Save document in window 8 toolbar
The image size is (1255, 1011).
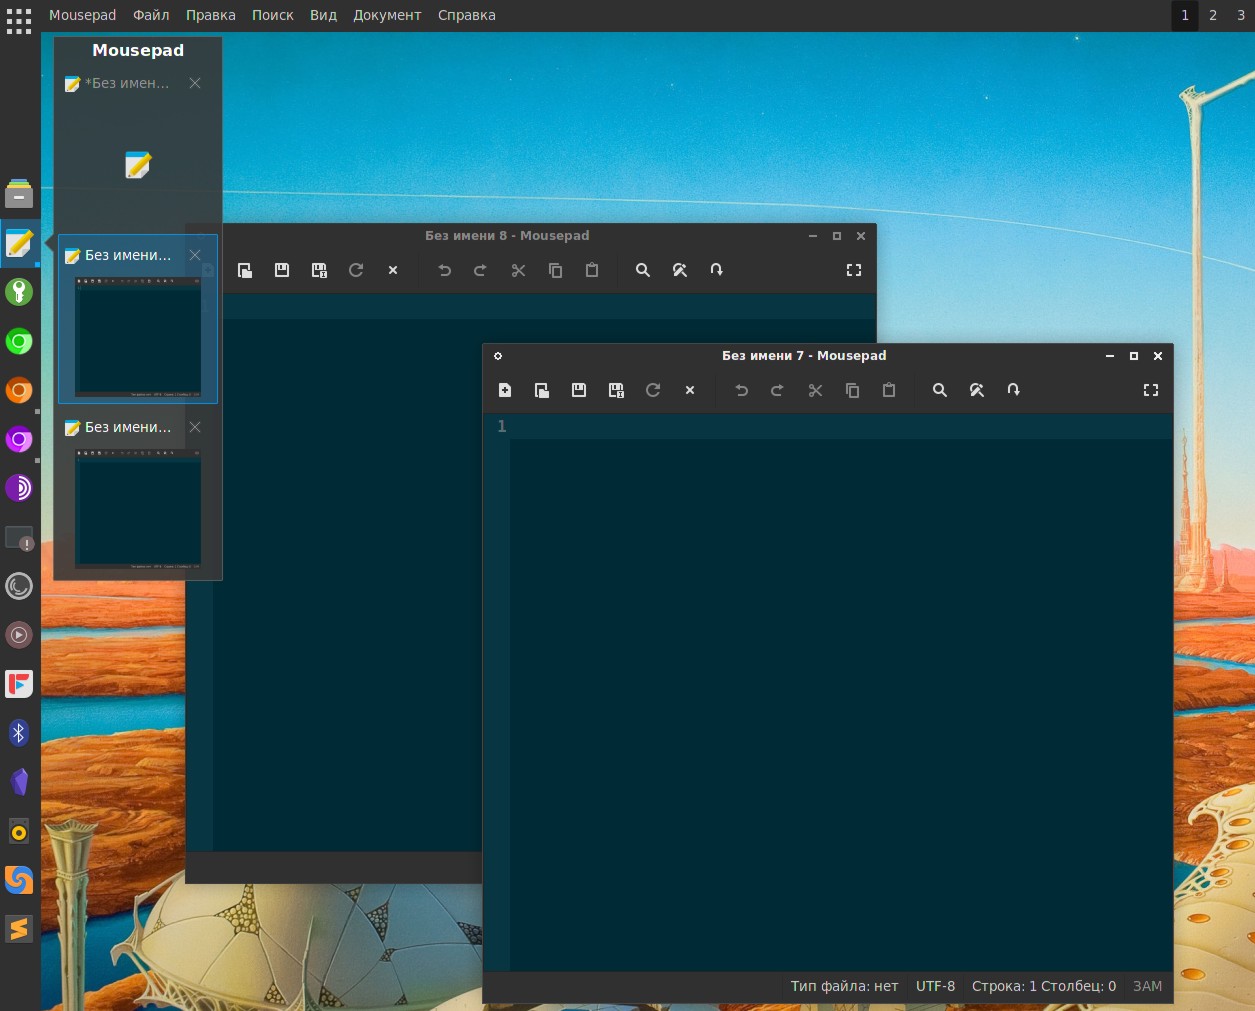(x=282, y=270)
